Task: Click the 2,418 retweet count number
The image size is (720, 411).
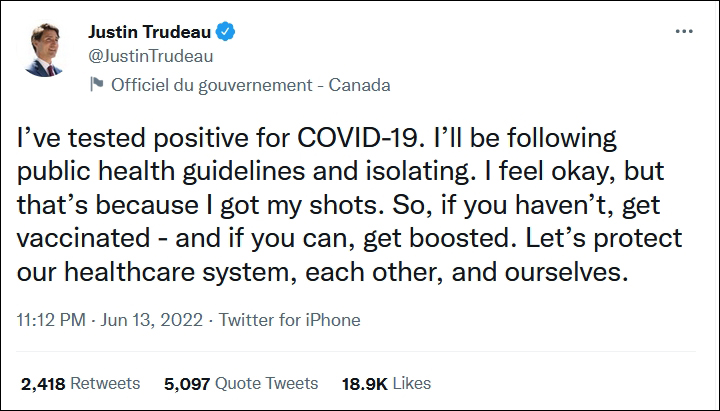Action: click(44, 383)
